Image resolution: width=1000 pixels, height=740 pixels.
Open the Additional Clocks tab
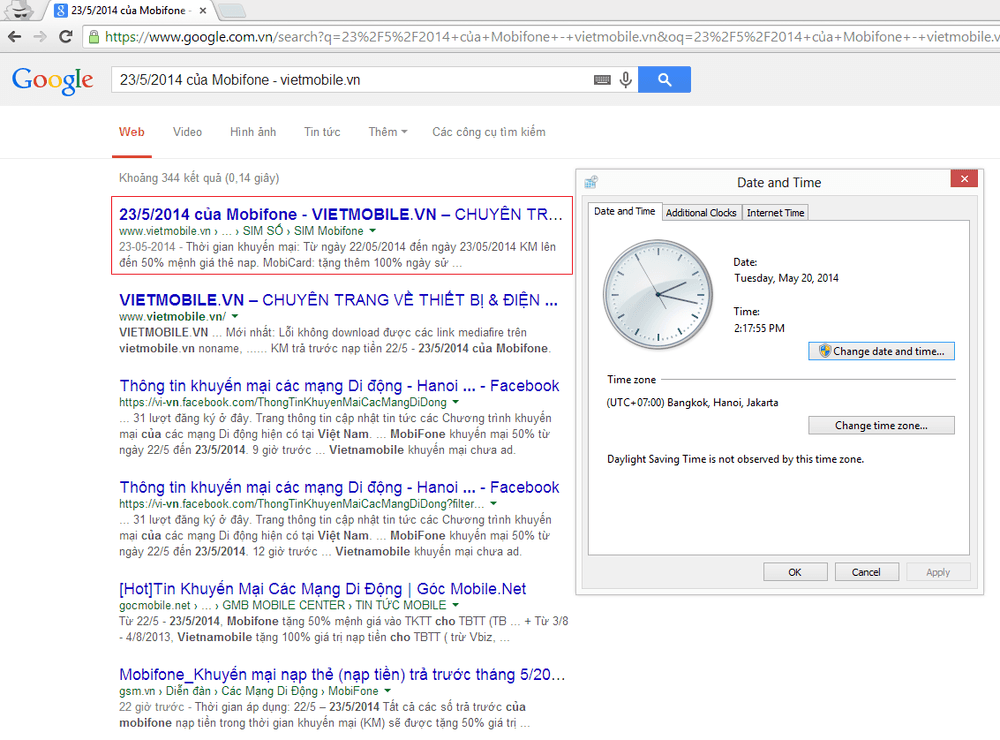(701, 213)
